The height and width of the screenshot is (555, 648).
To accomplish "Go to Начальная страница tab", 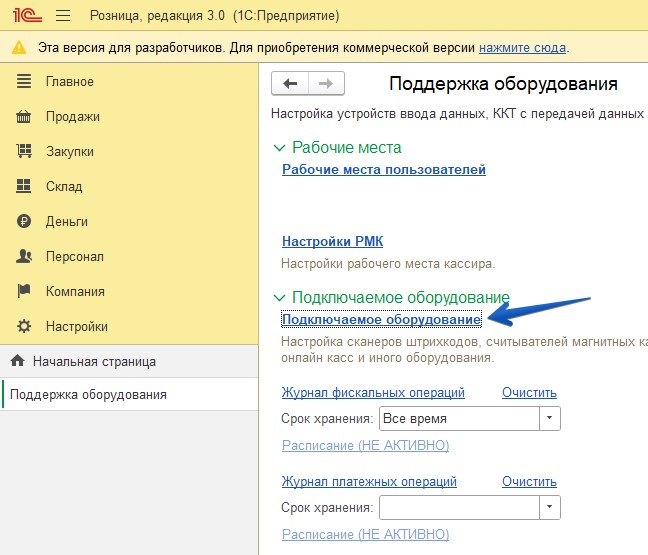I will (93, 361).
